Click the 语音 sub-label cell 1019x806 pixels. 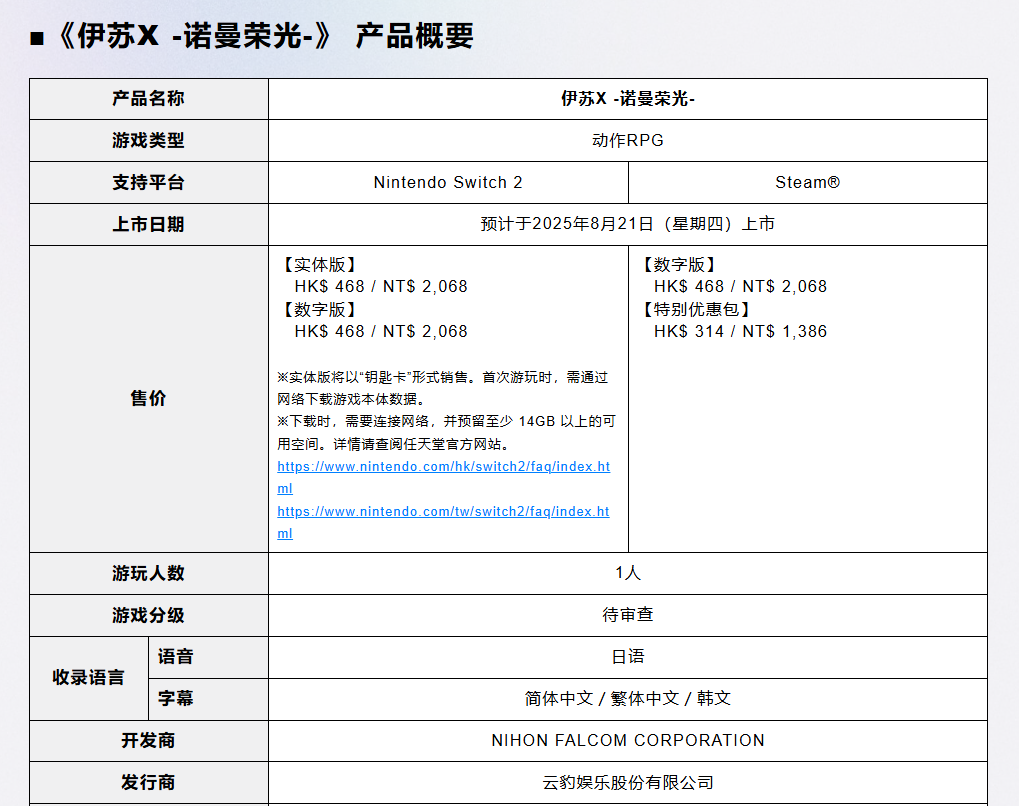click(x=208, y=657)
